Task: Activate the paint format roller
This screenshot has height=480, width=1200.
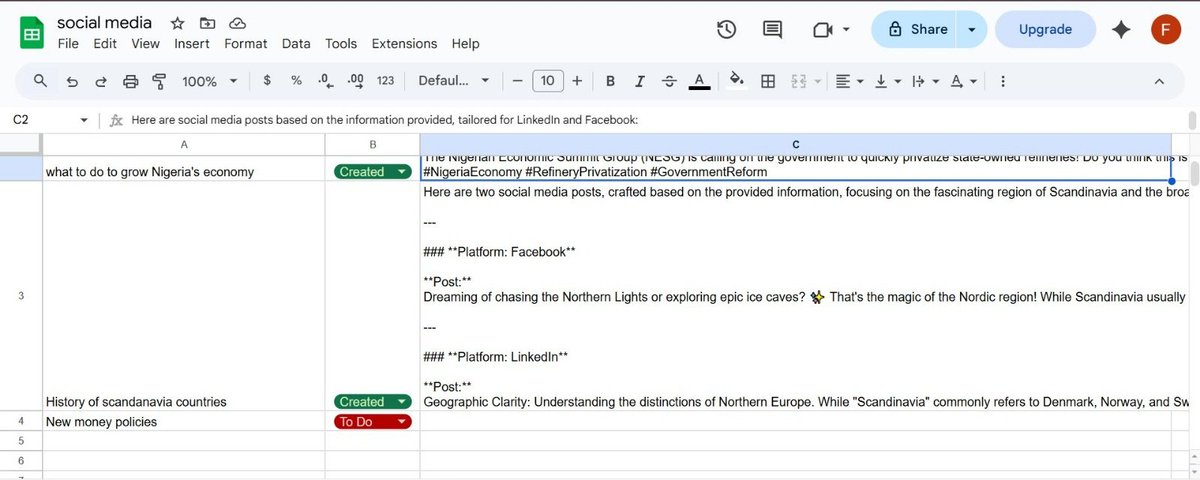Action: coord(159,81)
